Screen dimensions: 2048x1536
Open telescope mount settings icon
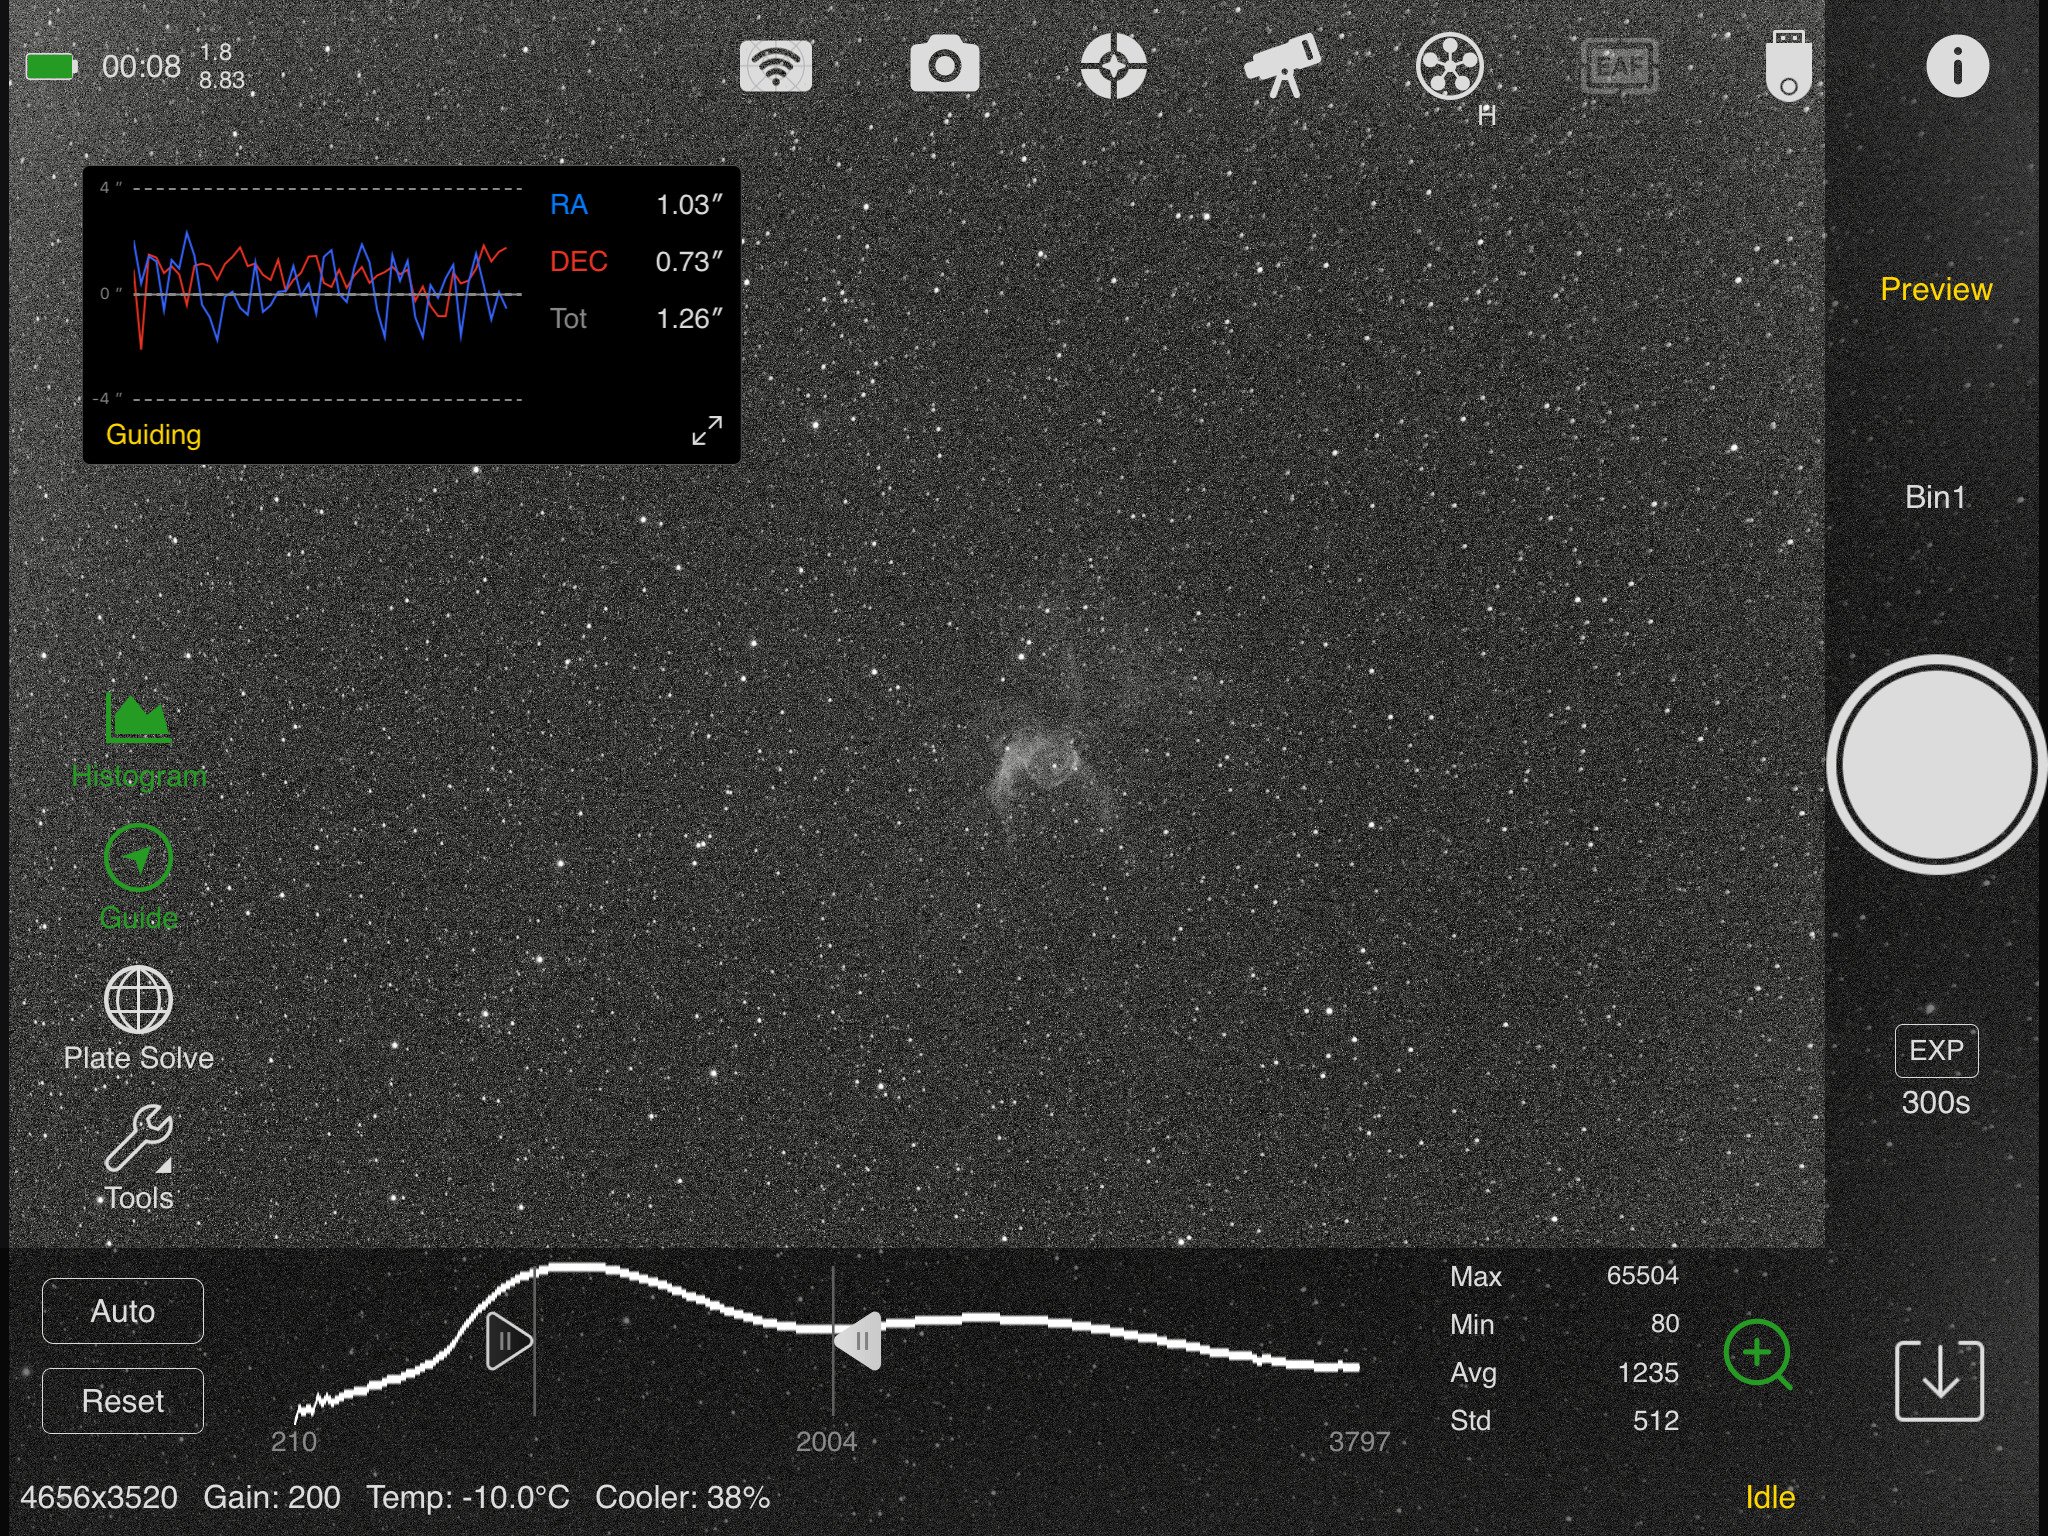click(1282, 66)
